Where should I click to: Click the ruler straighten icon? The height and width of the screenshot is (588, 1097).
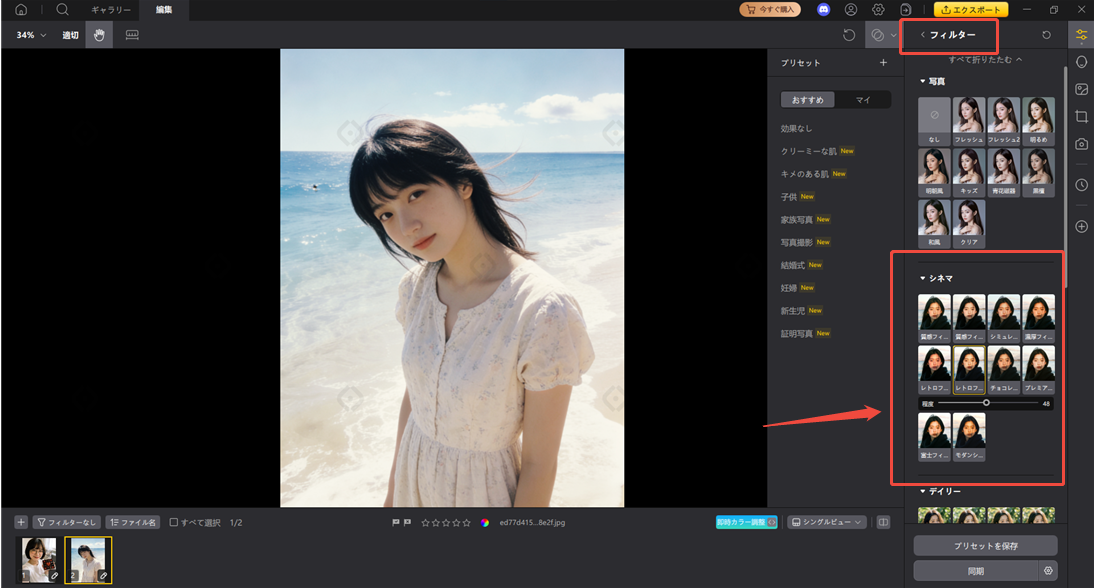(132, 35)
